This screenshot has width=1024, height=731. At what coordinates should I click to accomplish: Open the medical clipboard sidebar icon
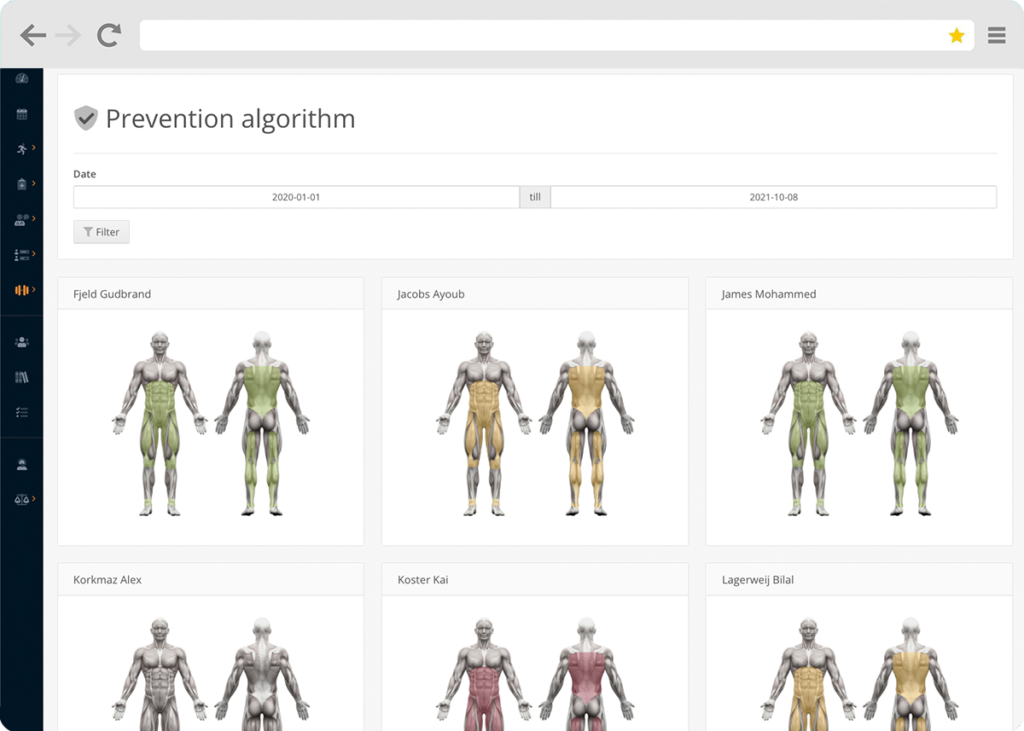pyautogui.click(x=22, y=184)
